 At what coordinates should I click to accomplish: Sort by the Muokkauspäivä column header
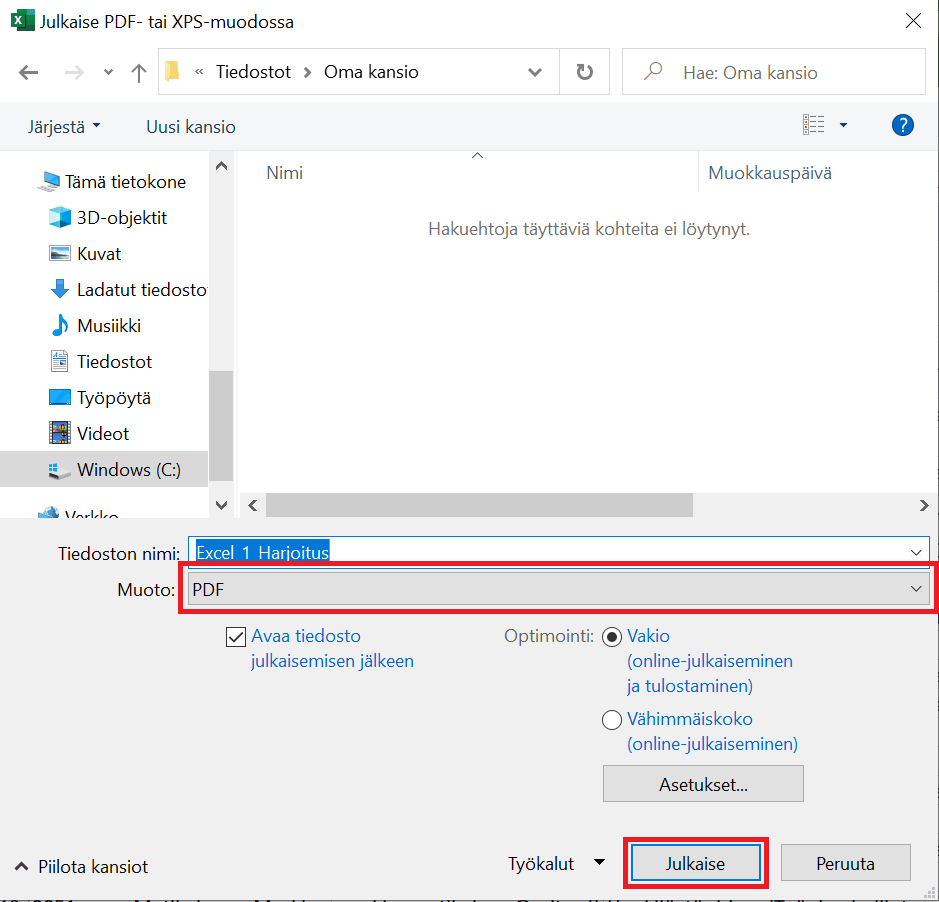pos(770,173)
